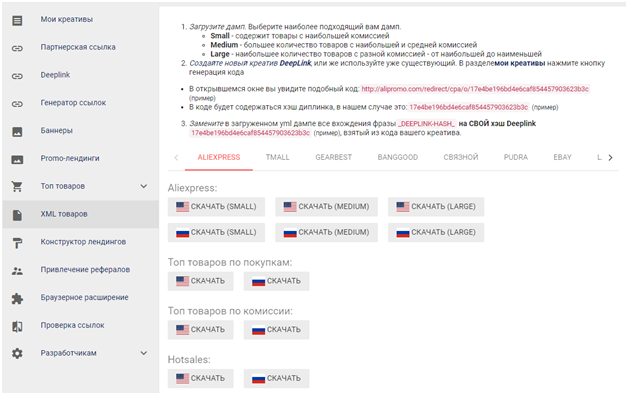Download US Hotsales file
Viewport: 628px width, 395px height.
coord(200,379)
